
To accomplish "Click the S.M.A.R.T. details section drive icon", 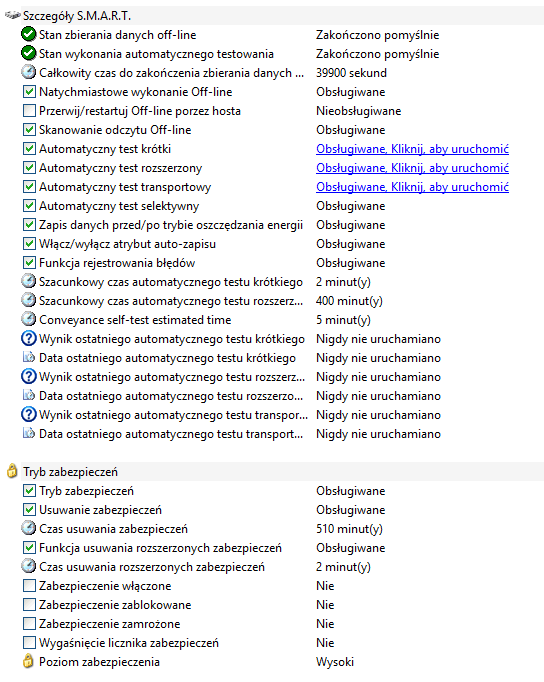I will pos(12,16).
